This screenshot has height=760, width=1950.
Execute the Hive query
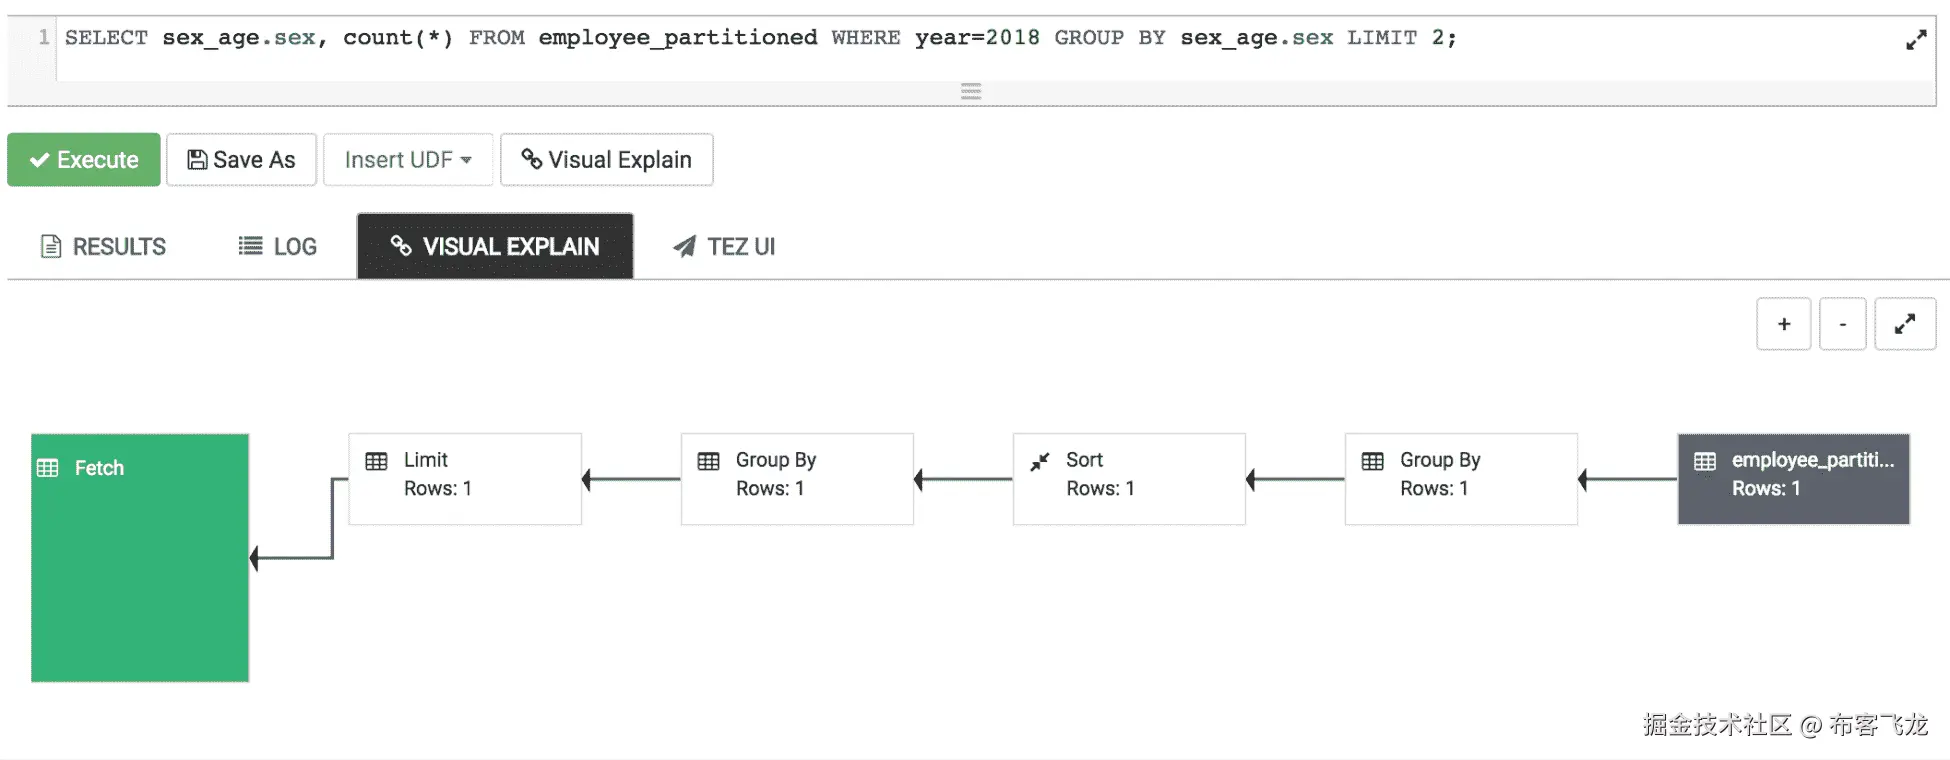pos(84,160)
